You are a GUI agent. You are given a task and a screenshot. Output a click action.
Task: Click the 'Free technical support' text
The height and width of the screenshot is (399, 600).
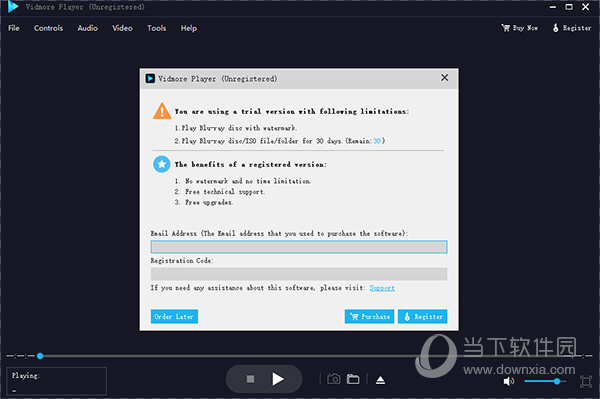[225, 192]
